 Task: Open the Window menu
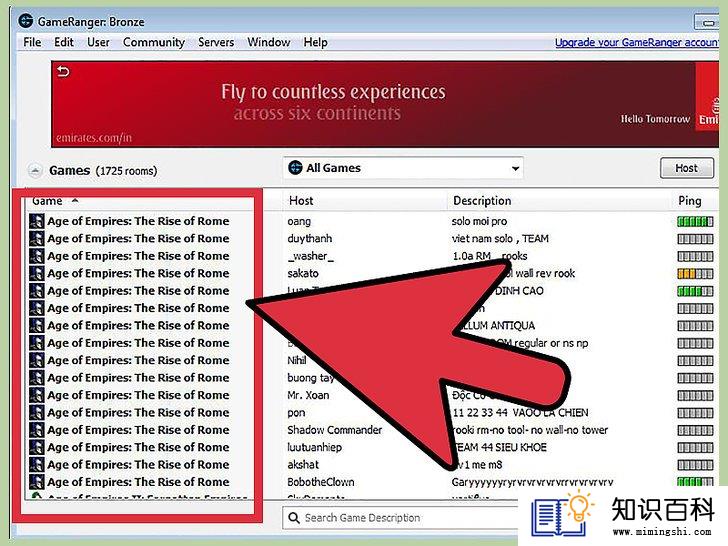click(x=268, y=42)
